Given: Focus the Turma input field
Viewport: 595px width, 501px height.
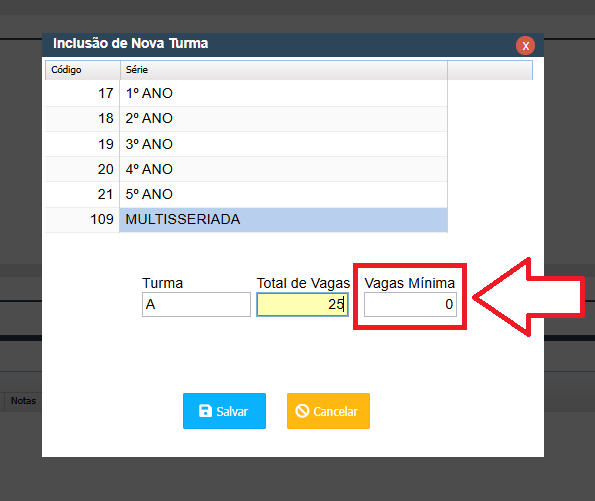Looking at the screenshot, I should pos(196,304).
